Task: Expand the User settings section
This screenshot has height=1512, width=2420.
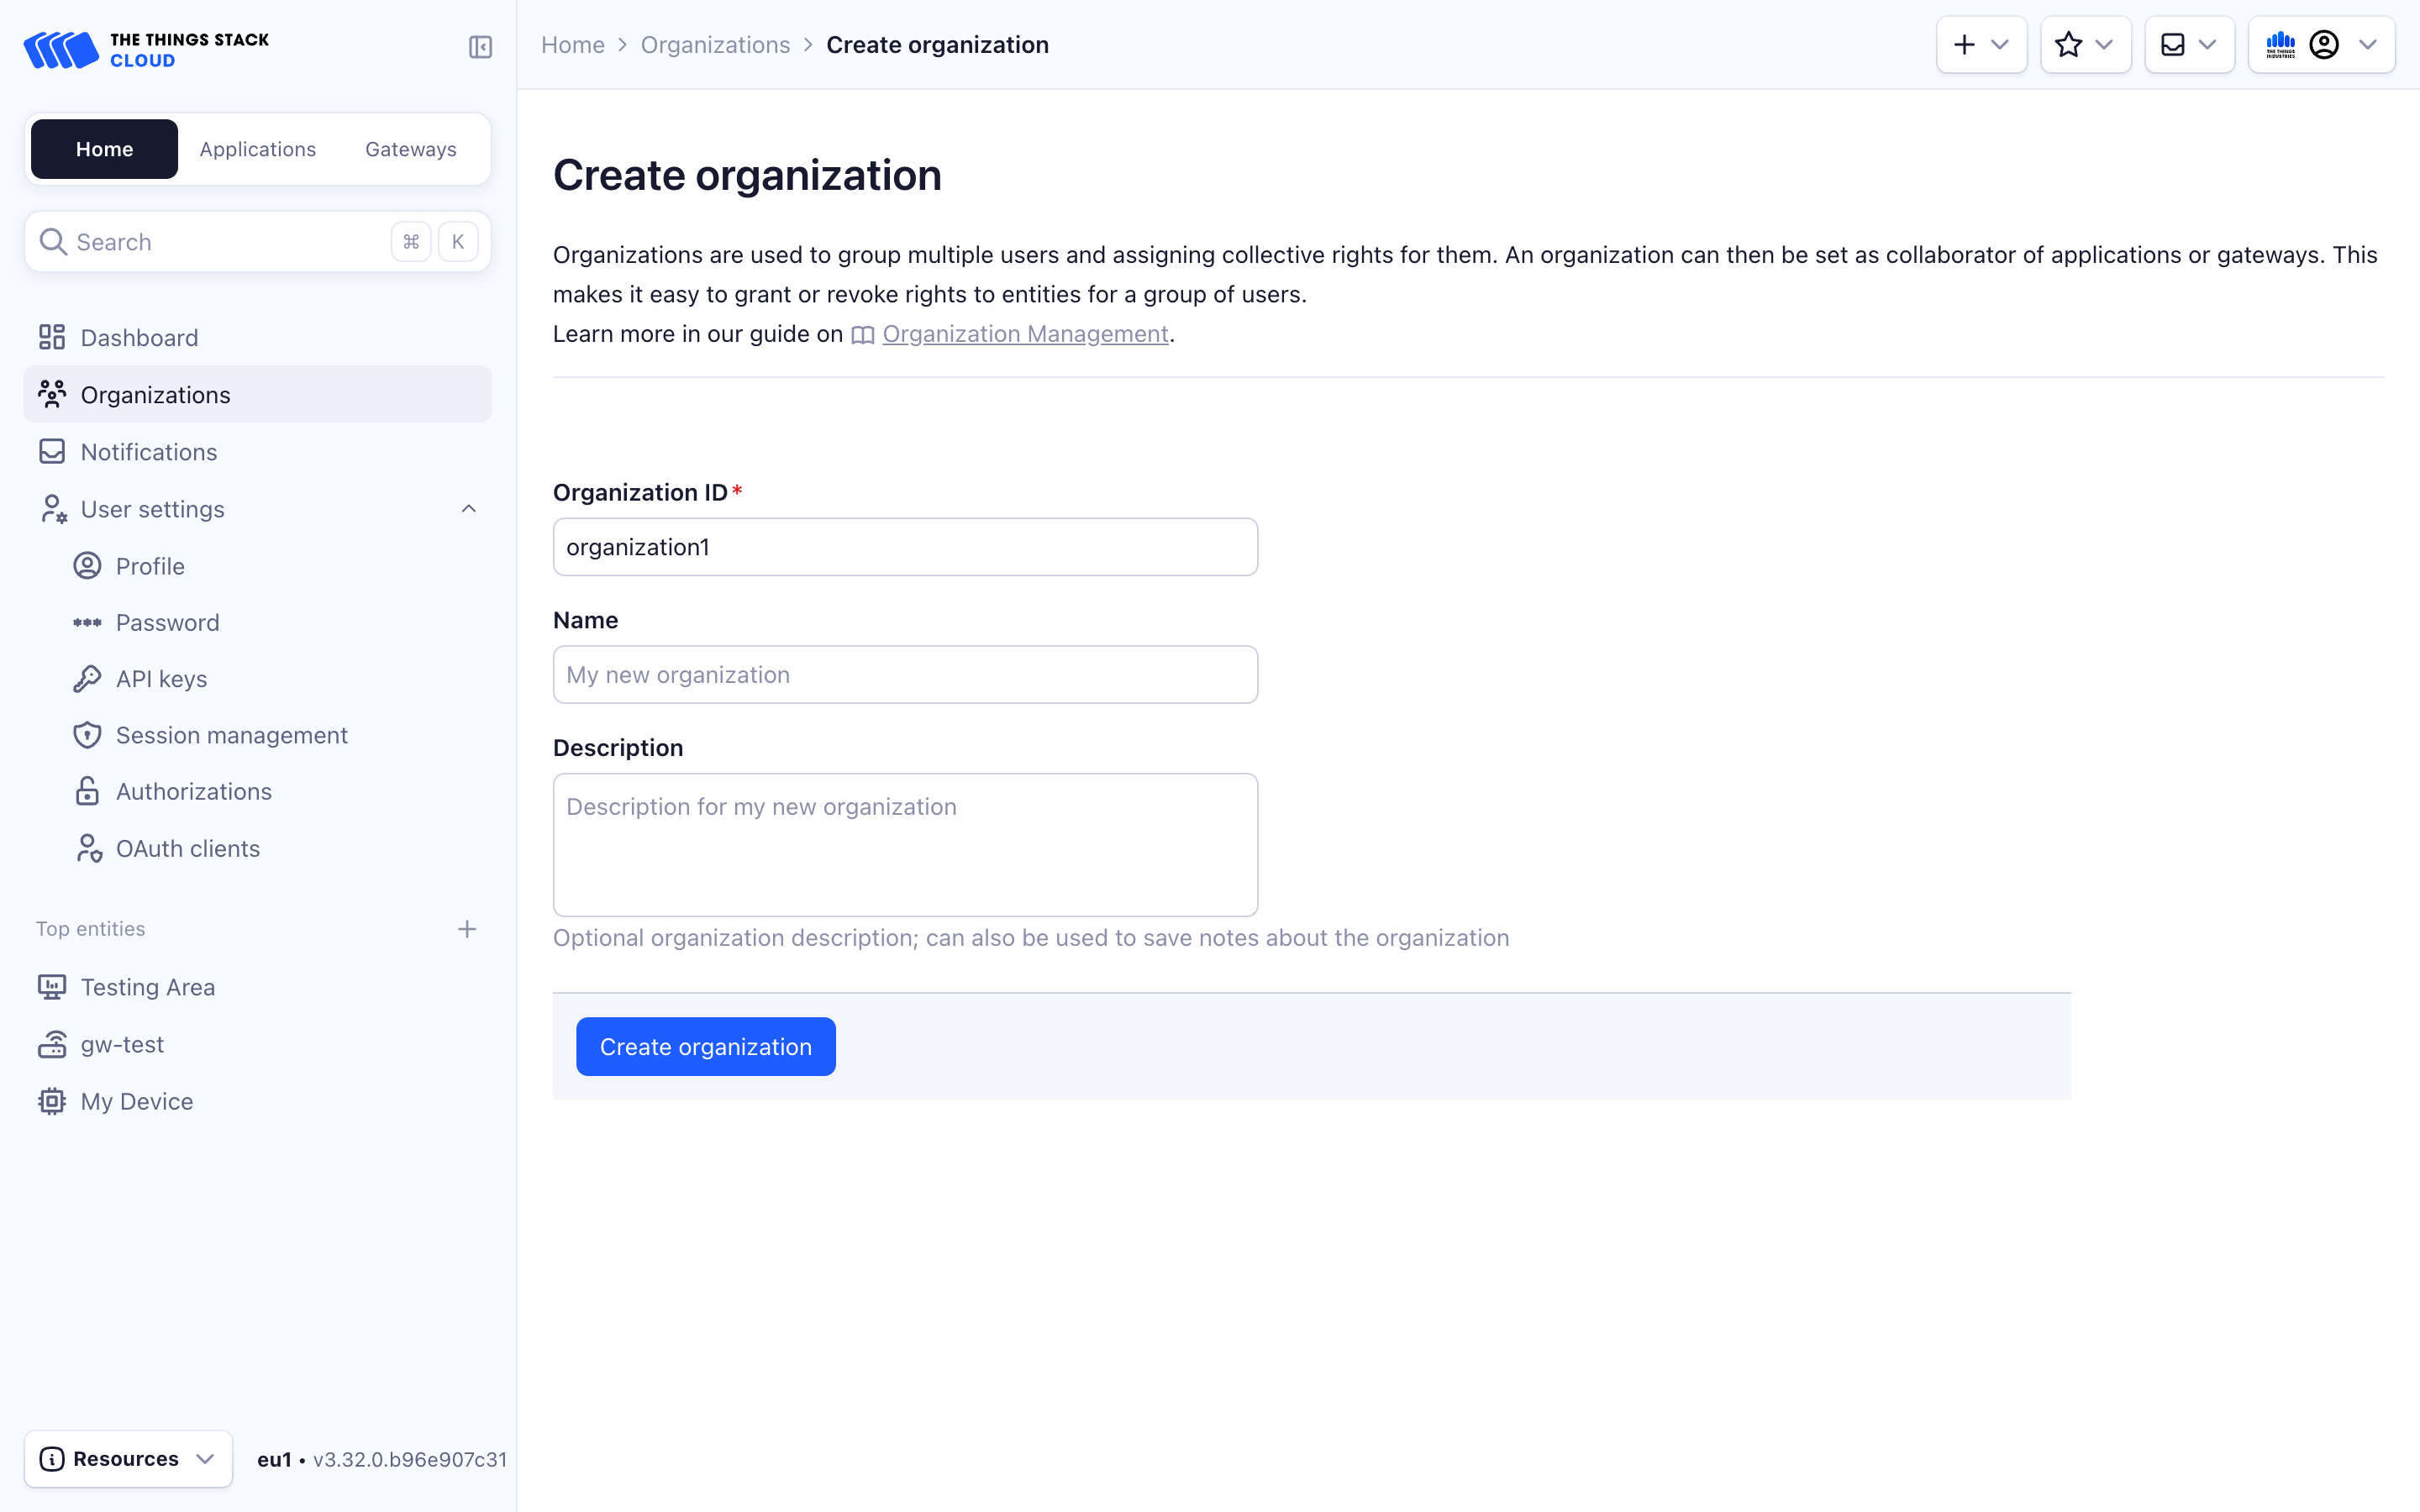Action: click(x=467, y=509)
